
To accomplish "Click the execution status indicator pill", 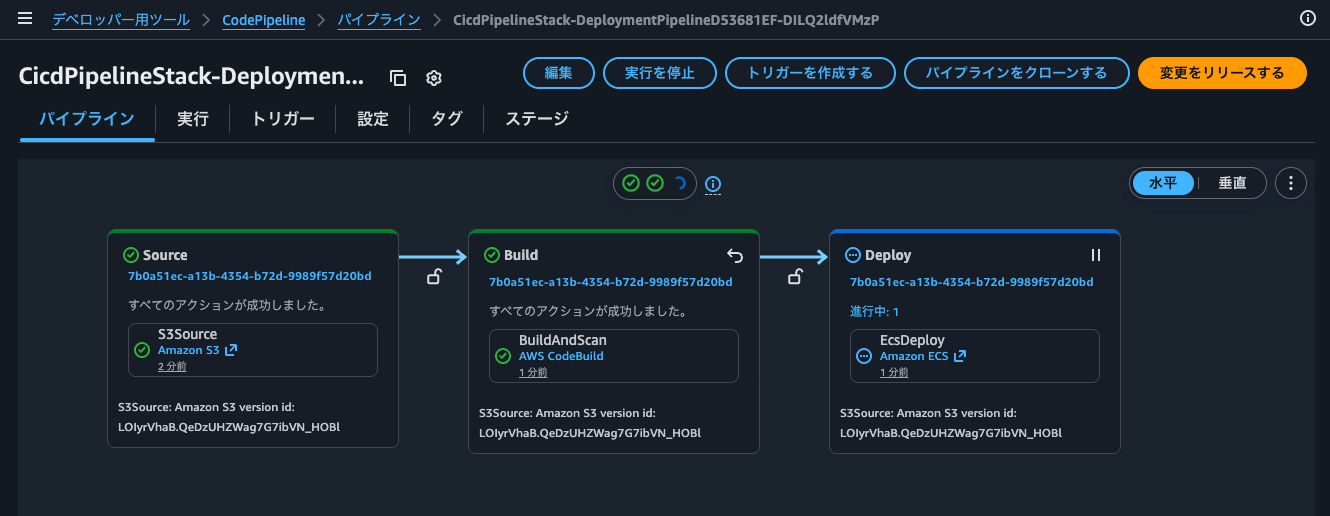I will 655,183.
